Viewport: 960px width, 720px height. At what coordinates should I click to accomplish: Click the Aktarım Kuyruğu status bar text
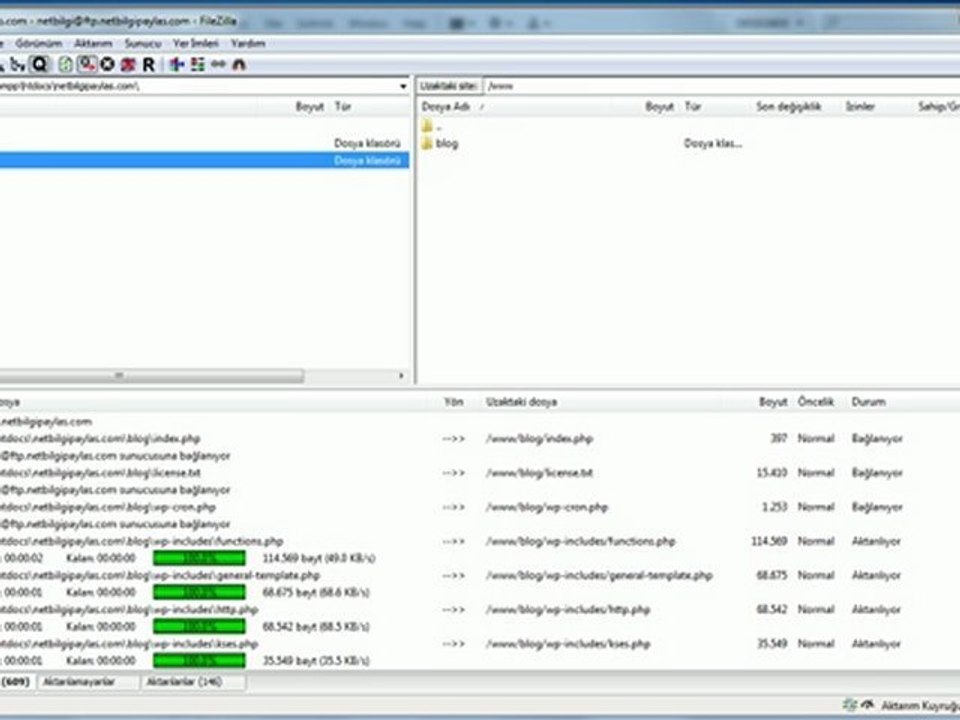(920, 706)
